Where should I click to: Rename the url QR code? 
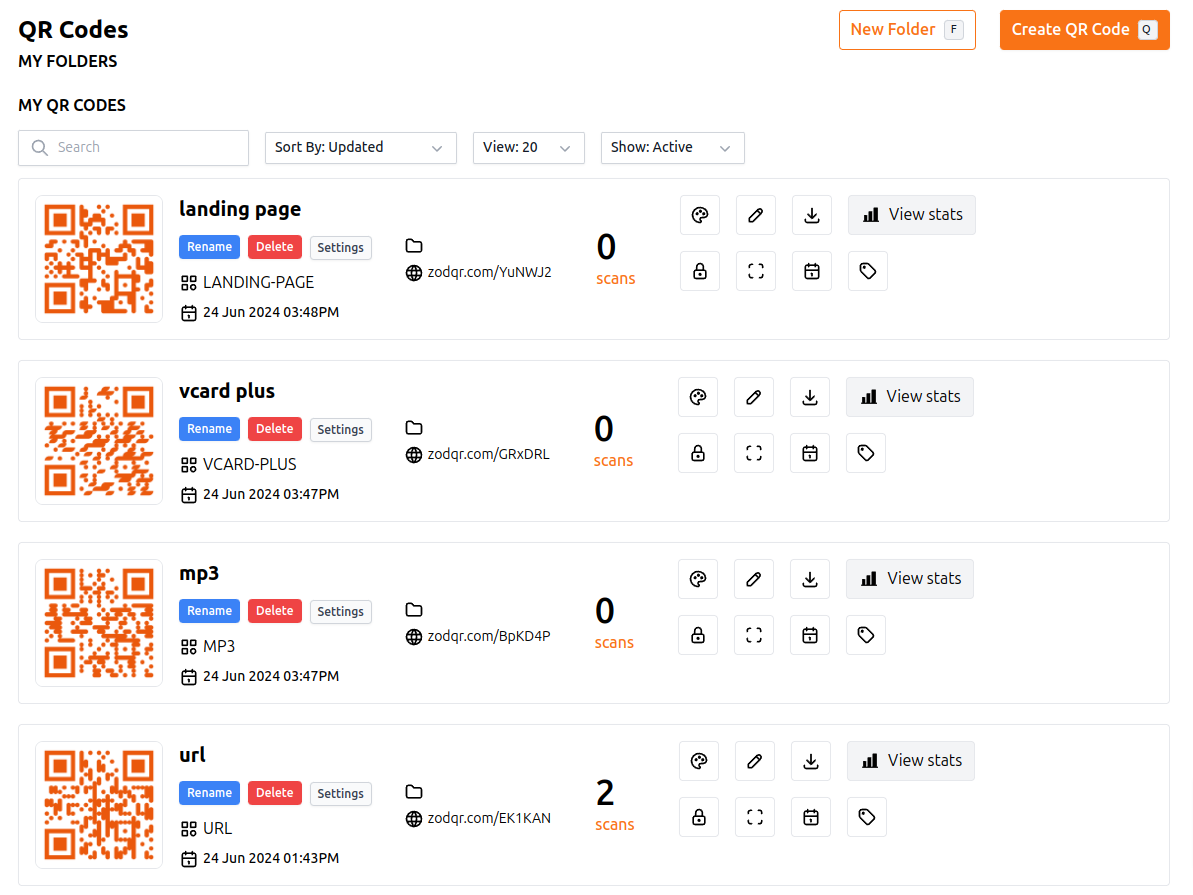209,792
